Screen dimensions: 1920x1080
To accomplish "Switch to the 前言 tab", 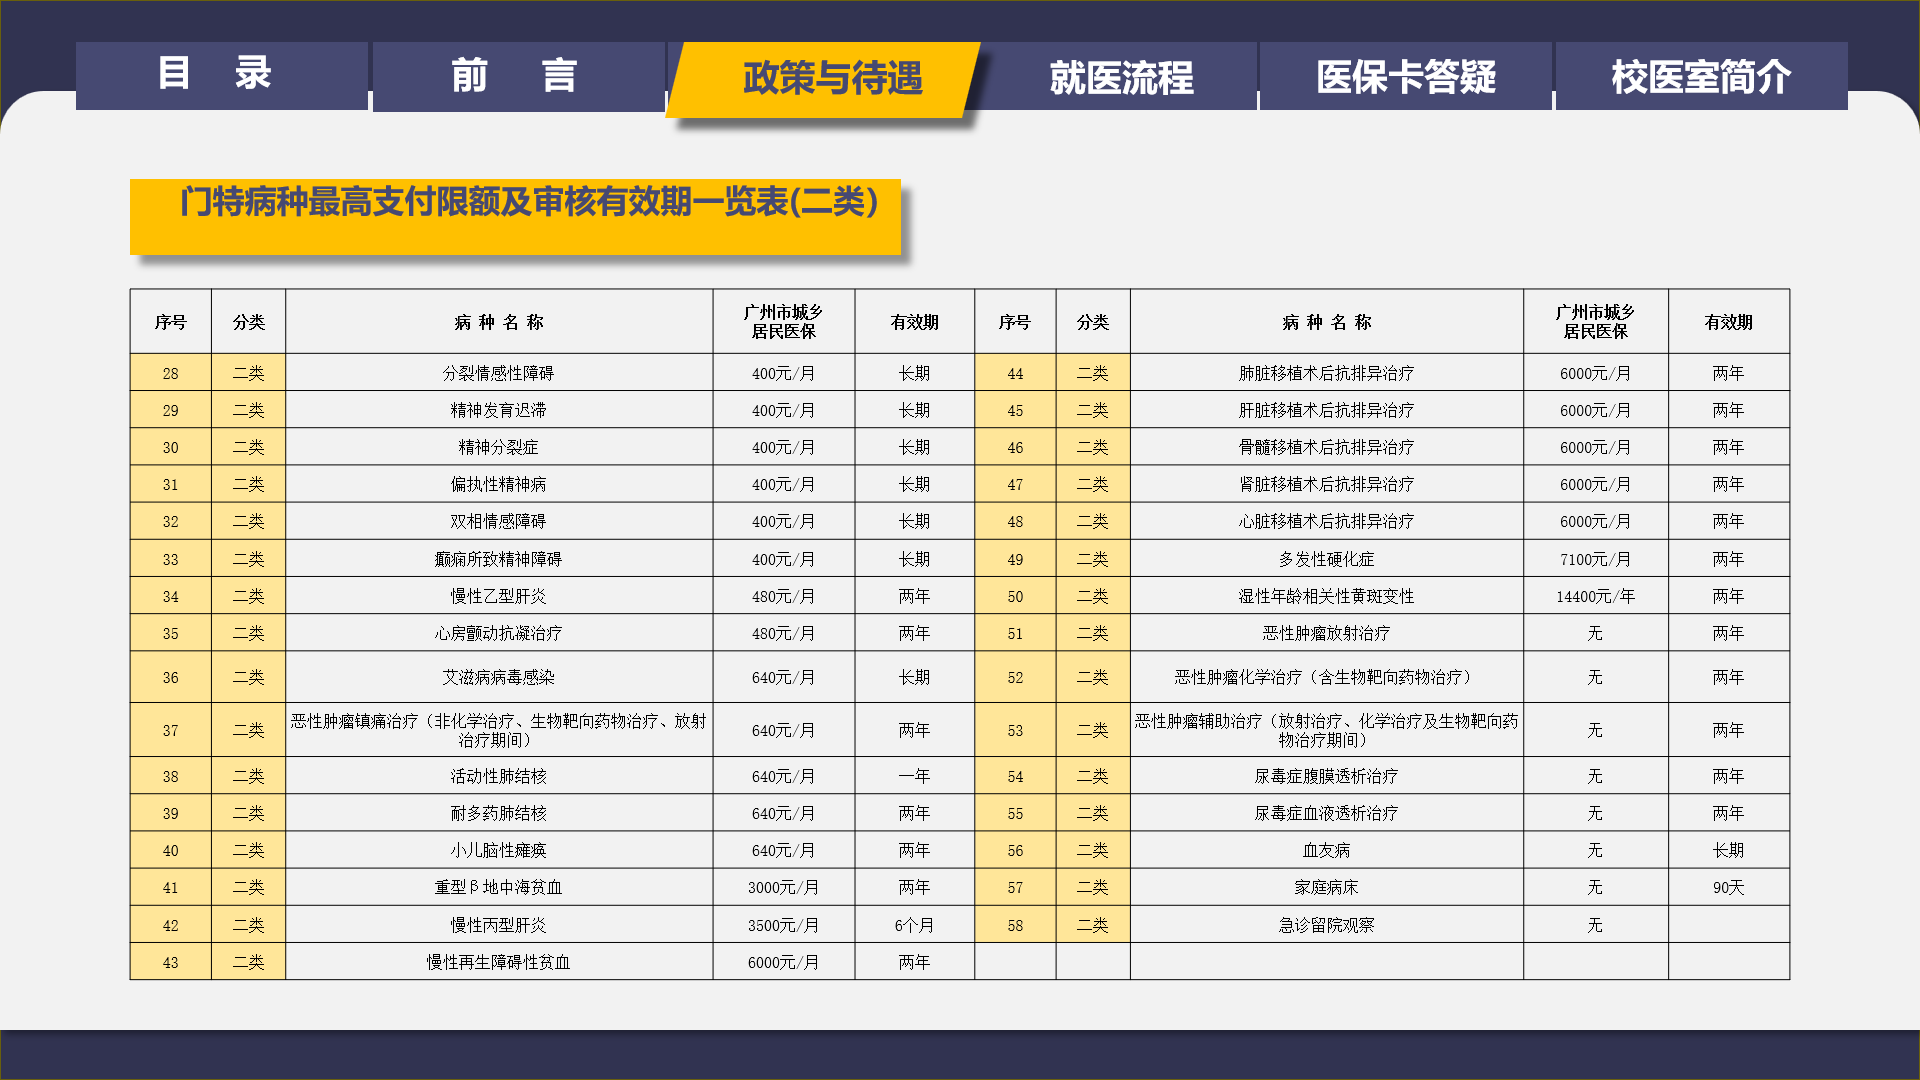I will pos(518,76).
